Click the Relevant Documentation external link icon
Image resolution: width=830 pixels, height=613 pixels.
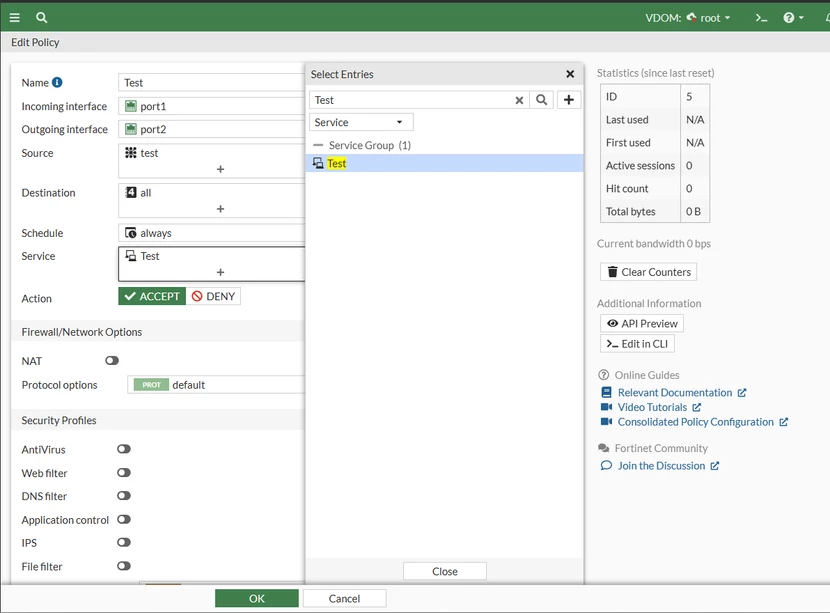click(x=742, y=393)
